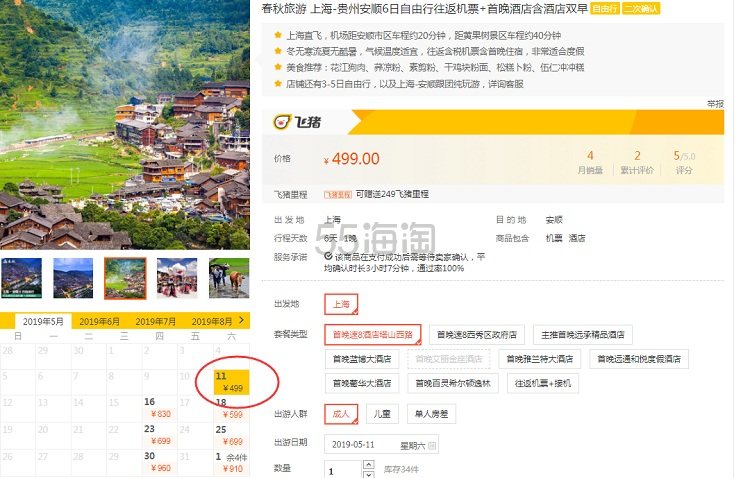Click the text 可赠送249飞猪里程
The height and width of the screenshot is (478, 750).
[x=392, y=194]
